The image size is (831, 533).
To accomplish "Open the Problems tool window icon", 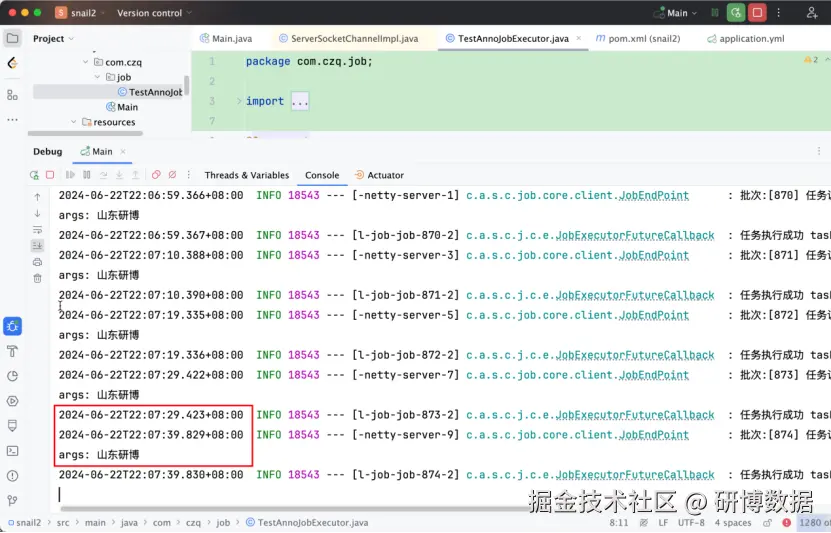I will tap(12, 476).
